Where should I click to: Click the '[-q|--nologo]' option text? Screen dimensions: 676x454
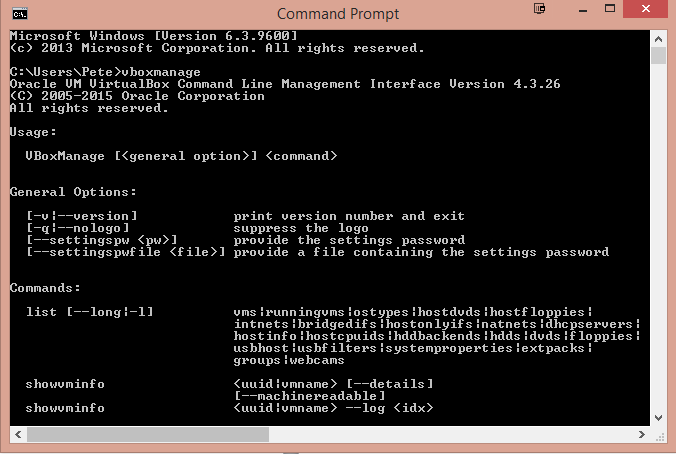[x=78, y=228]
